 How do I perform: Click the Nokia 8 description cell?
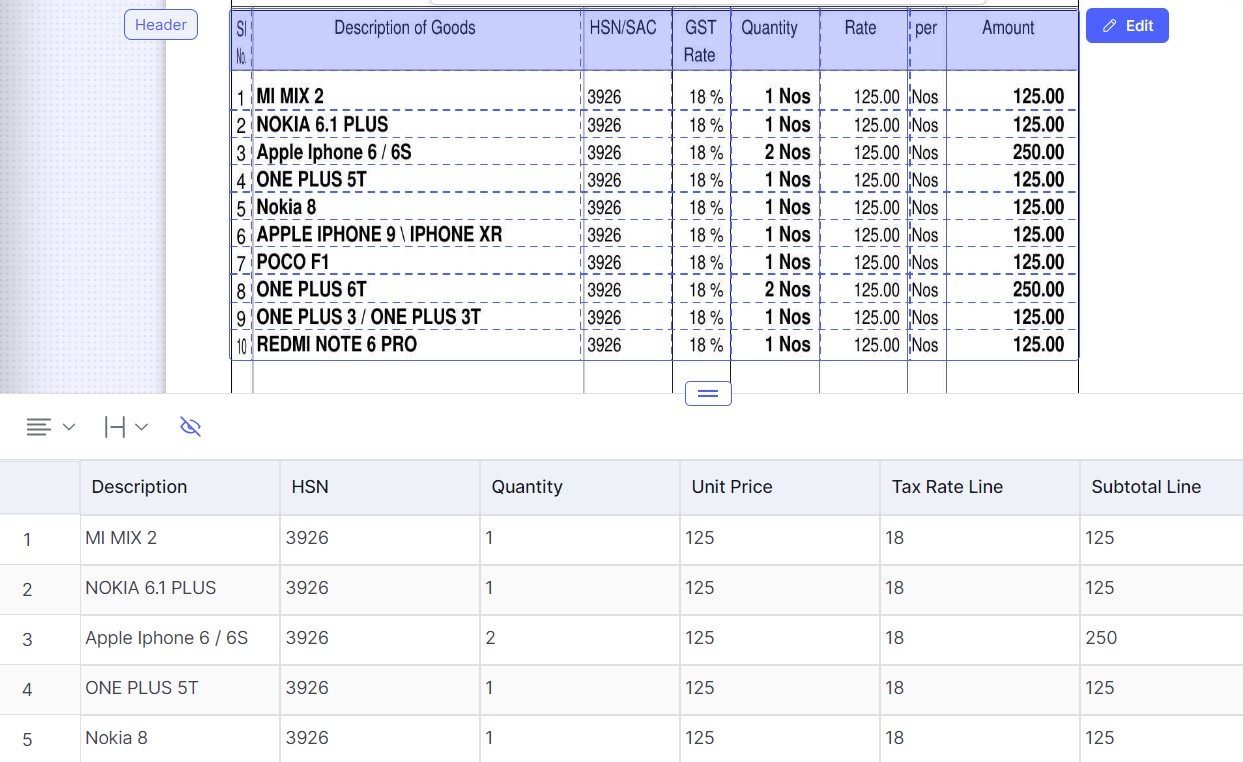coord(180,738)
